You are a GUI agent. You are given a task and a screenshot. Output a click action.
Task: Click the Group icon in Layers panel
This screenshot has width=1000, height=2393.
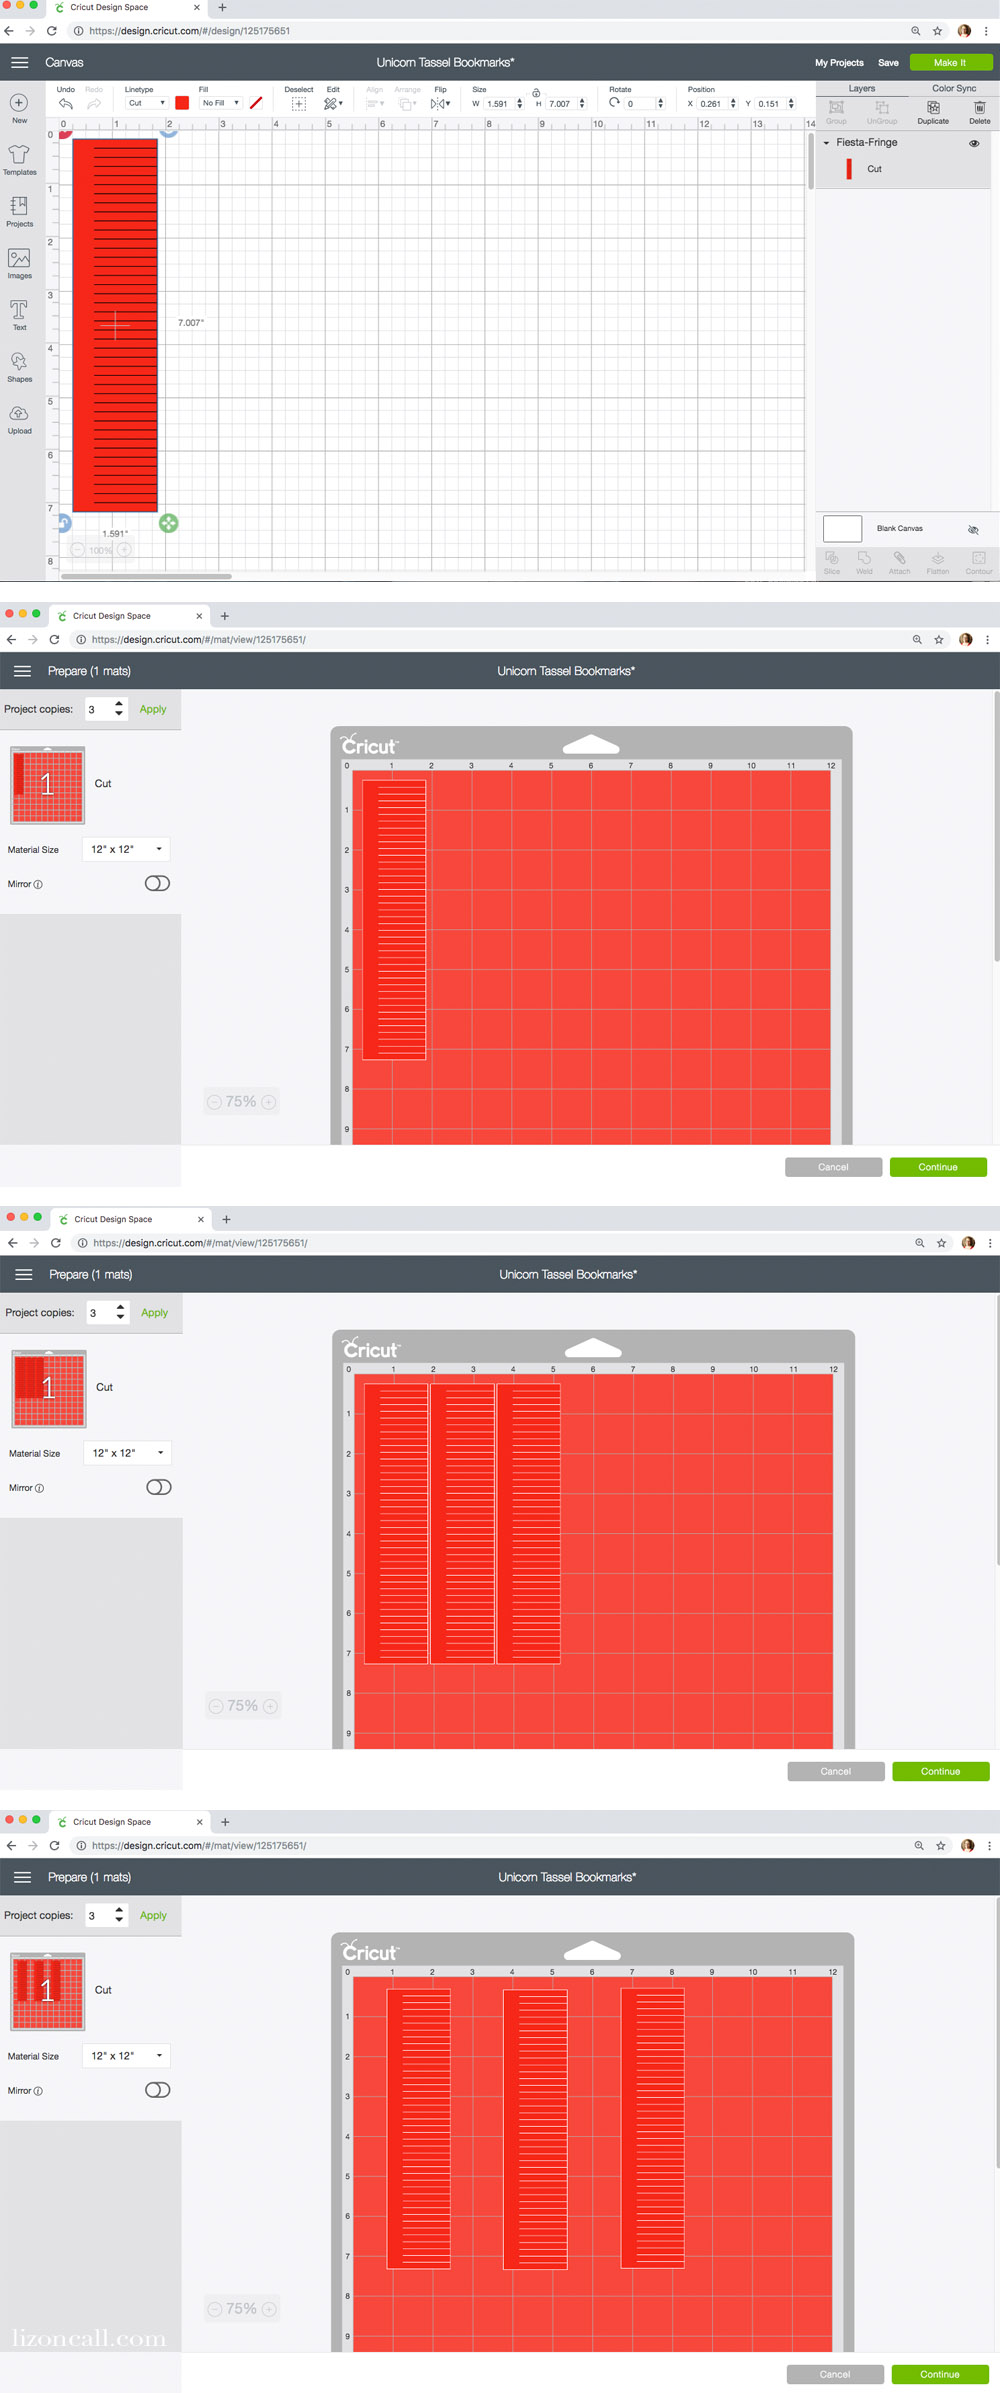(836, 107)
